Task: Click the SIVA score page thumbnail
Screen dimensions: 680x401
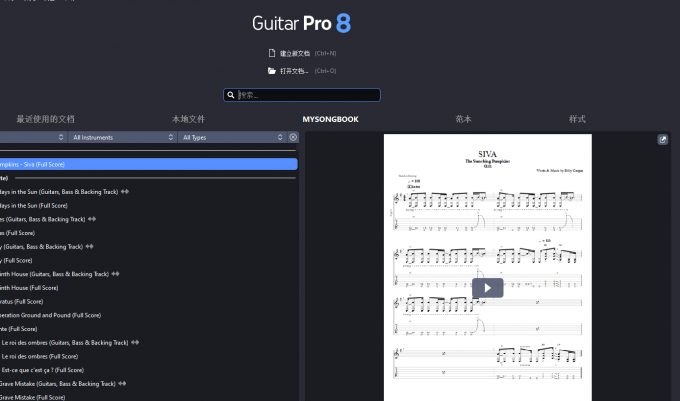Action: coord(487,267)
